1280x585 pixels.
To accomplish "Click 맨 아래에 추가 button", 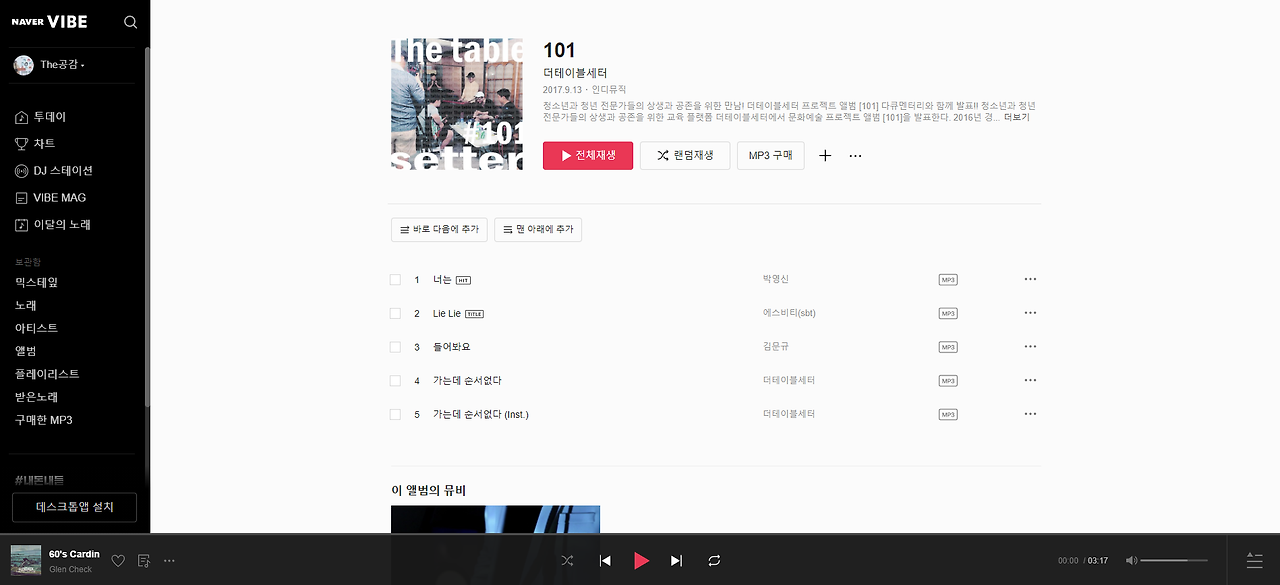I will (x=538, y=230).
